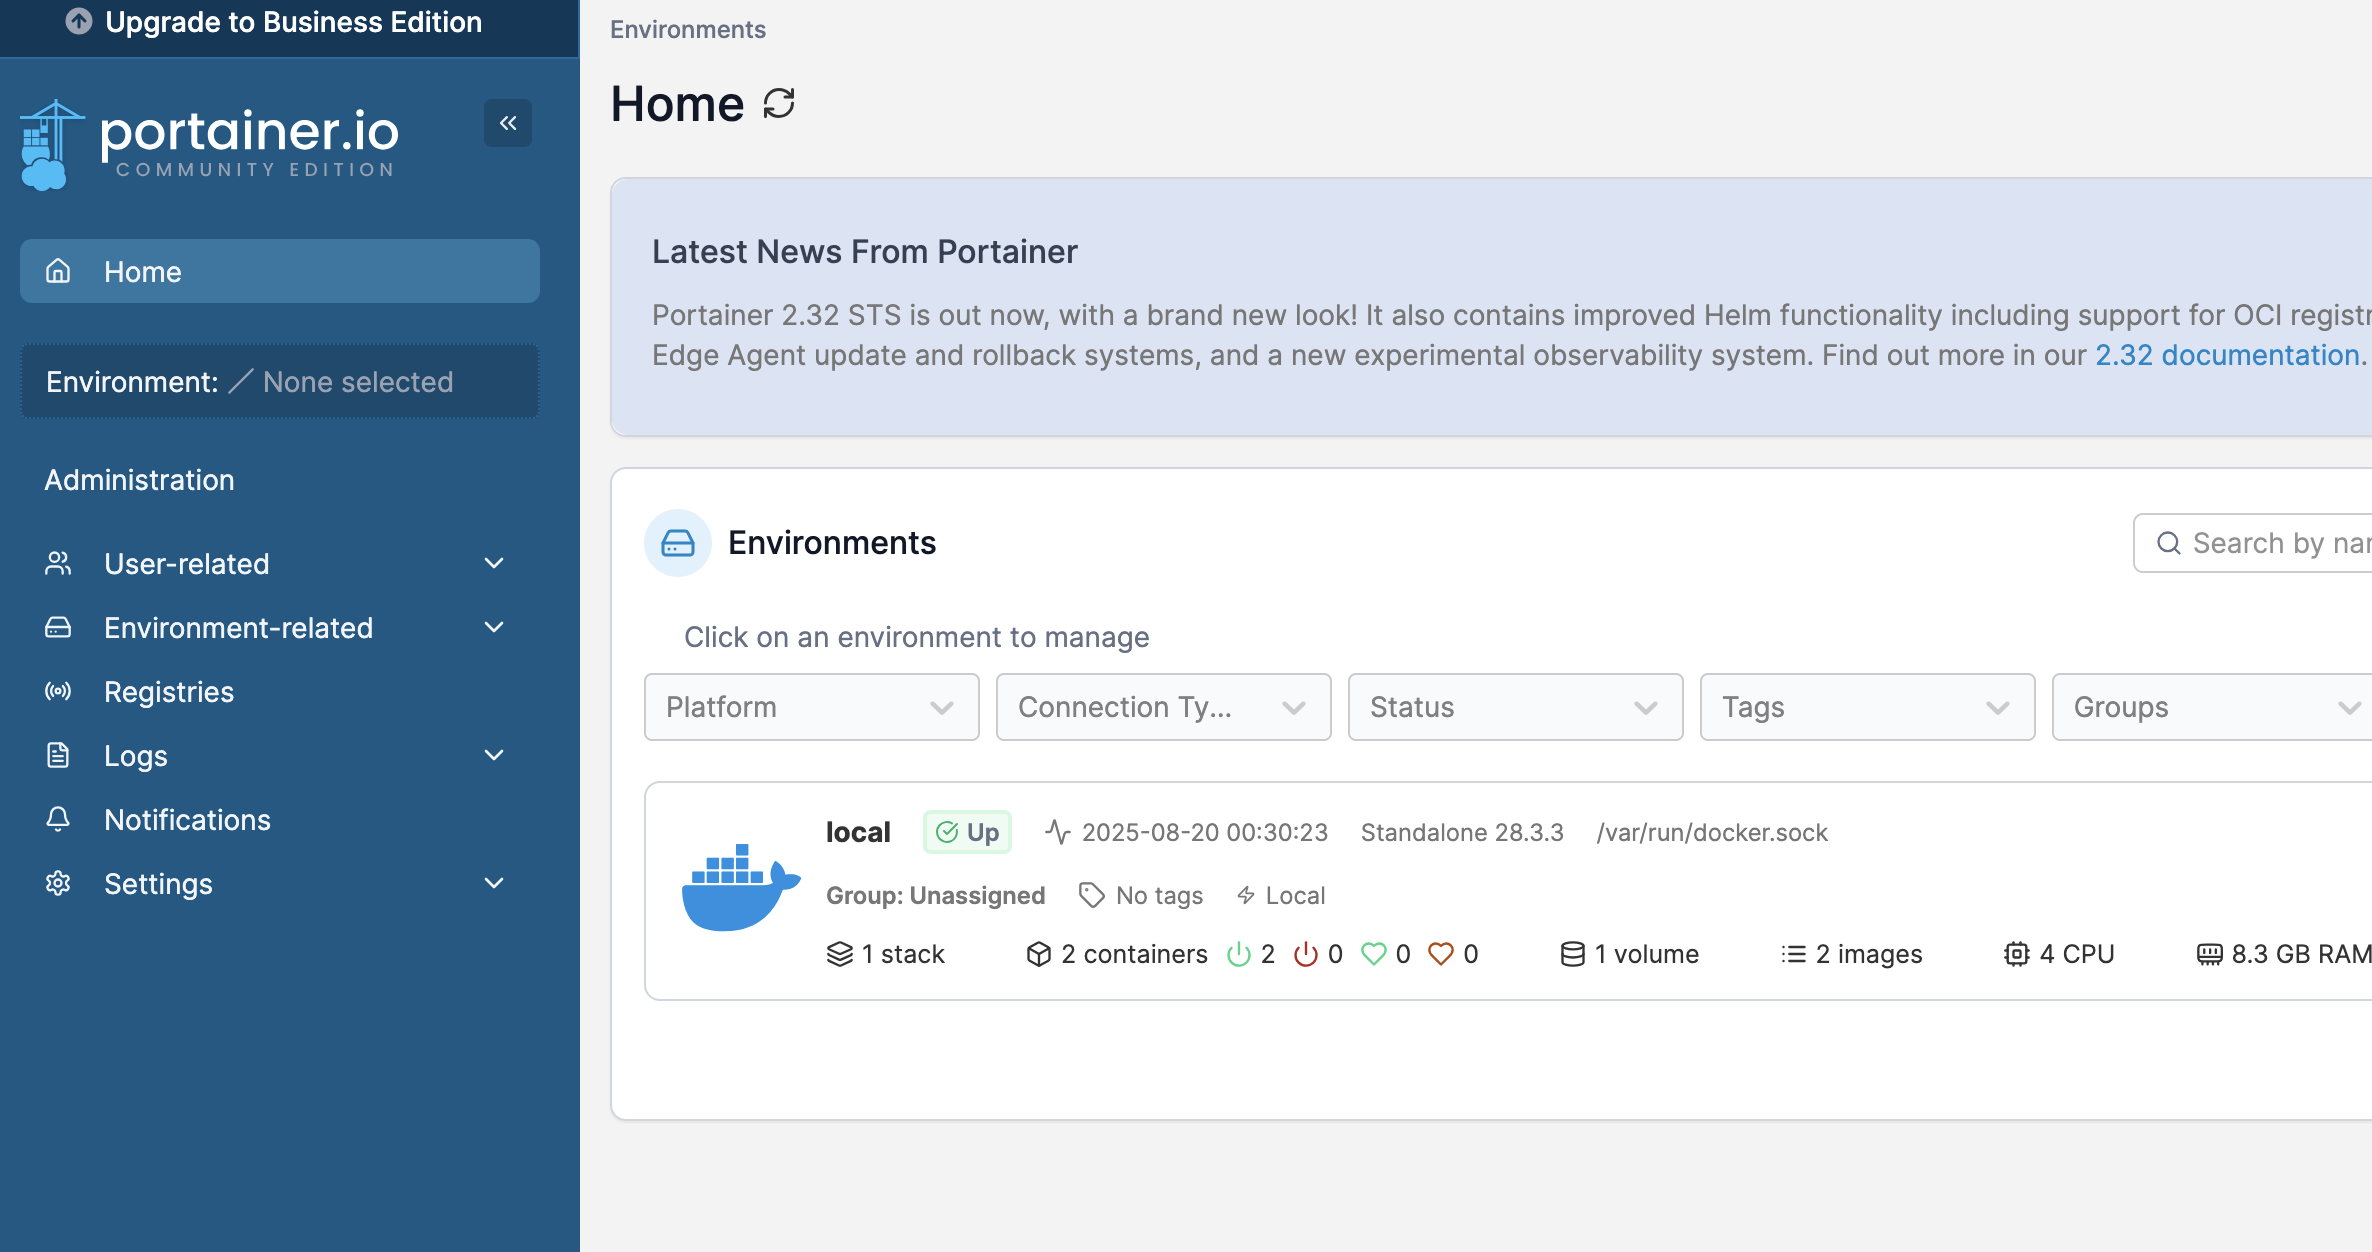The image size is (2372, 1252).
Task: Open the 2.32 documentation link
Action: point(2227,355)
